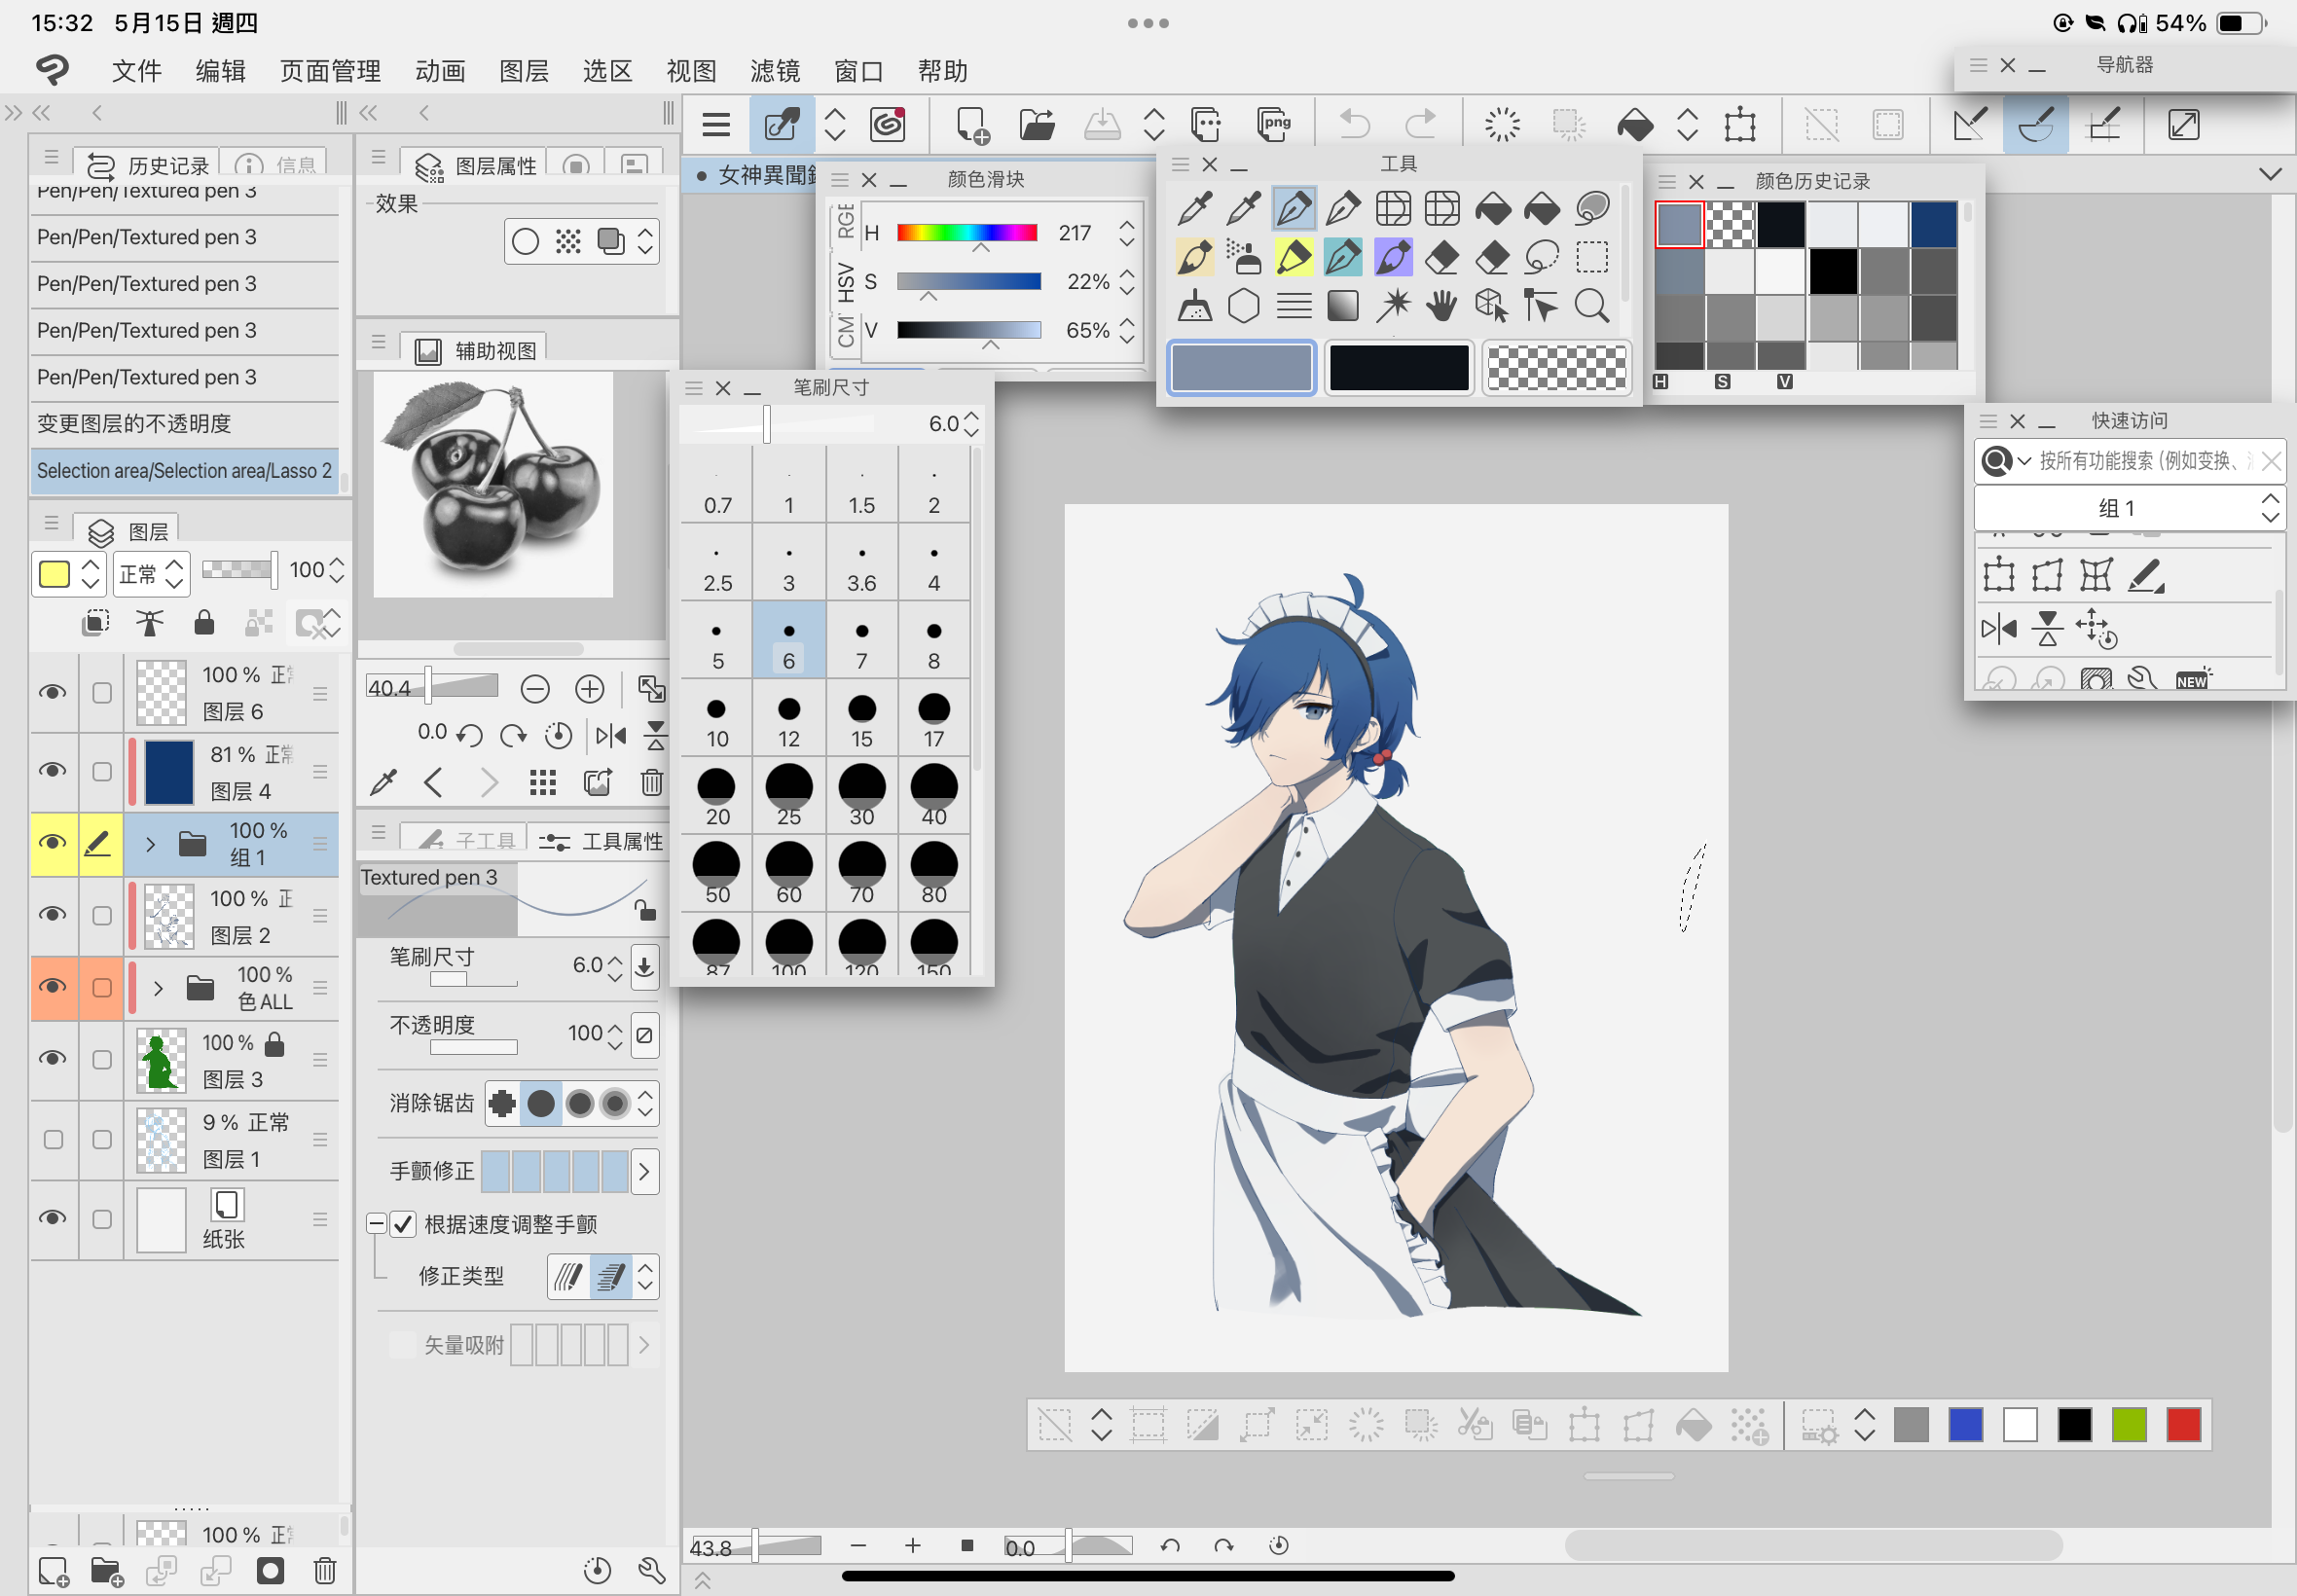Viewport: 2297px width, 1596px height.
Task: Select the rectangular marquee selection tool
Action: coord(1590,258)
